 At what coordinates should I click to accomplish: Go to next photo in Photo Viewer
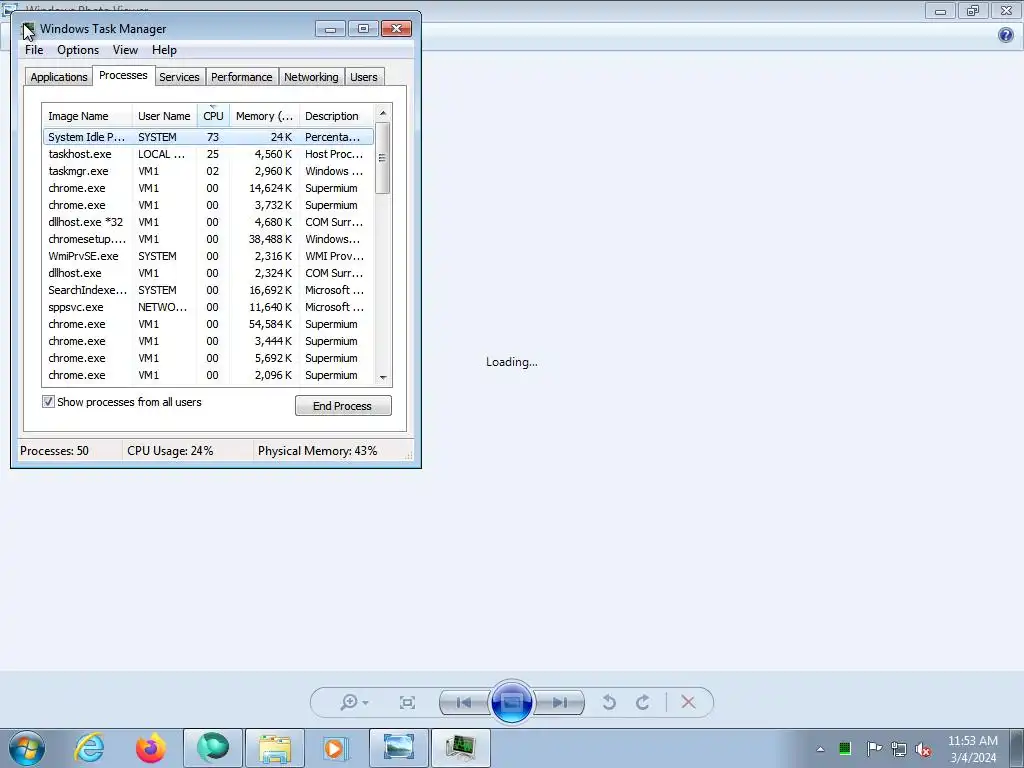coord(559,702)
